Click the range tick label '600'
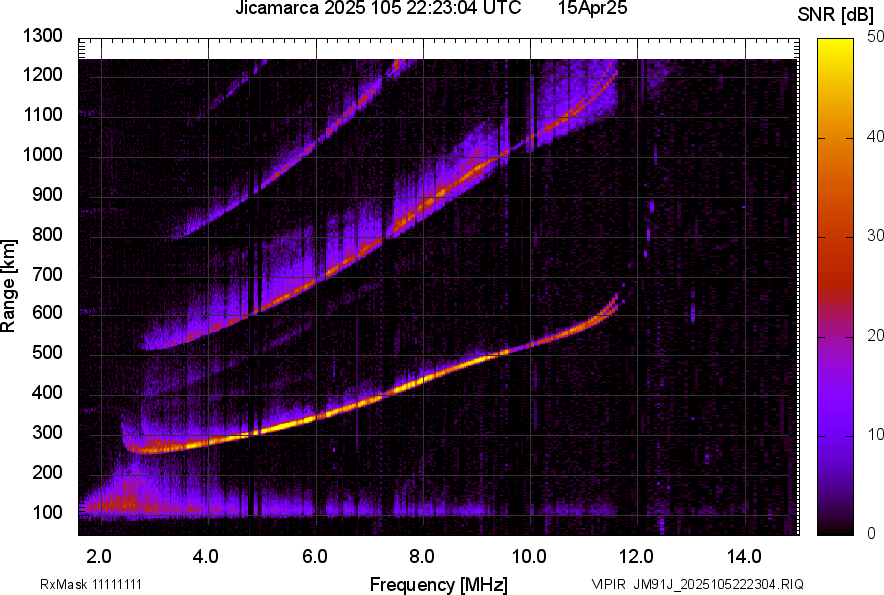The width and height of the screenshot is (884, 595). tap(47, 312)
